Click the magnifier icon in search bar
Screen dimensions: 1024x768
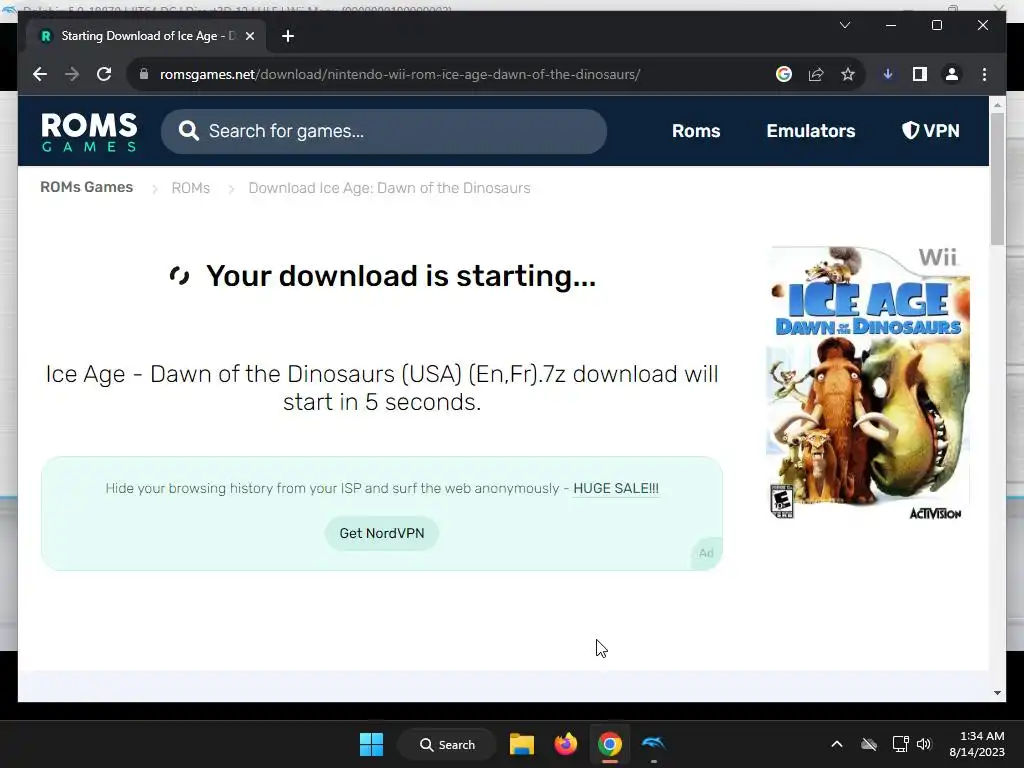point(189,131)
